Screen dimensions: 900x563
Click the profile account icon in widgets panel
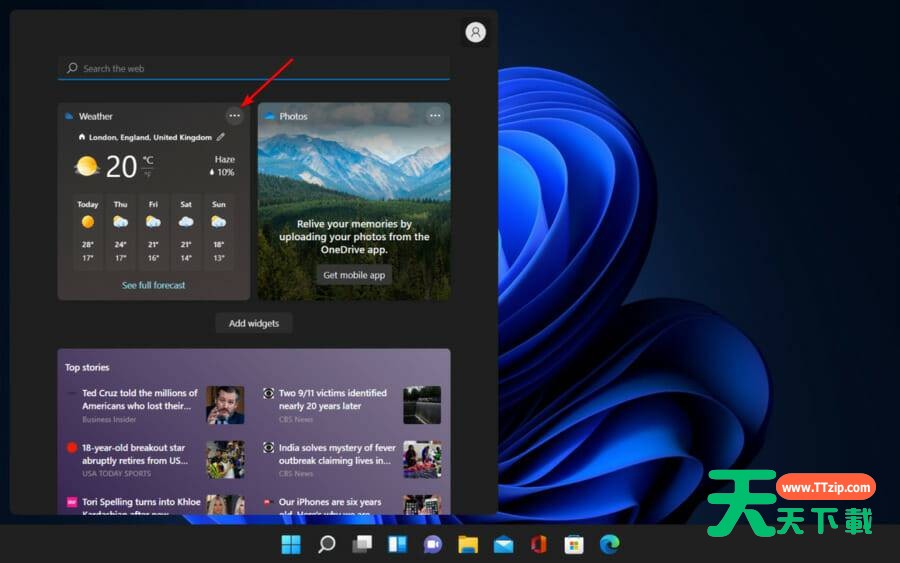pyautogui.click(x=476, y=33)
